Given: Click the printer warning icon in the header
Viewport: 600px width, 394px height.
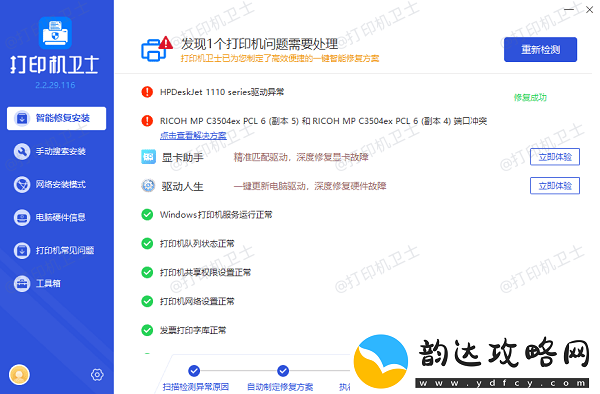Looking at the screenshot, I should click(x=157, y=49).
